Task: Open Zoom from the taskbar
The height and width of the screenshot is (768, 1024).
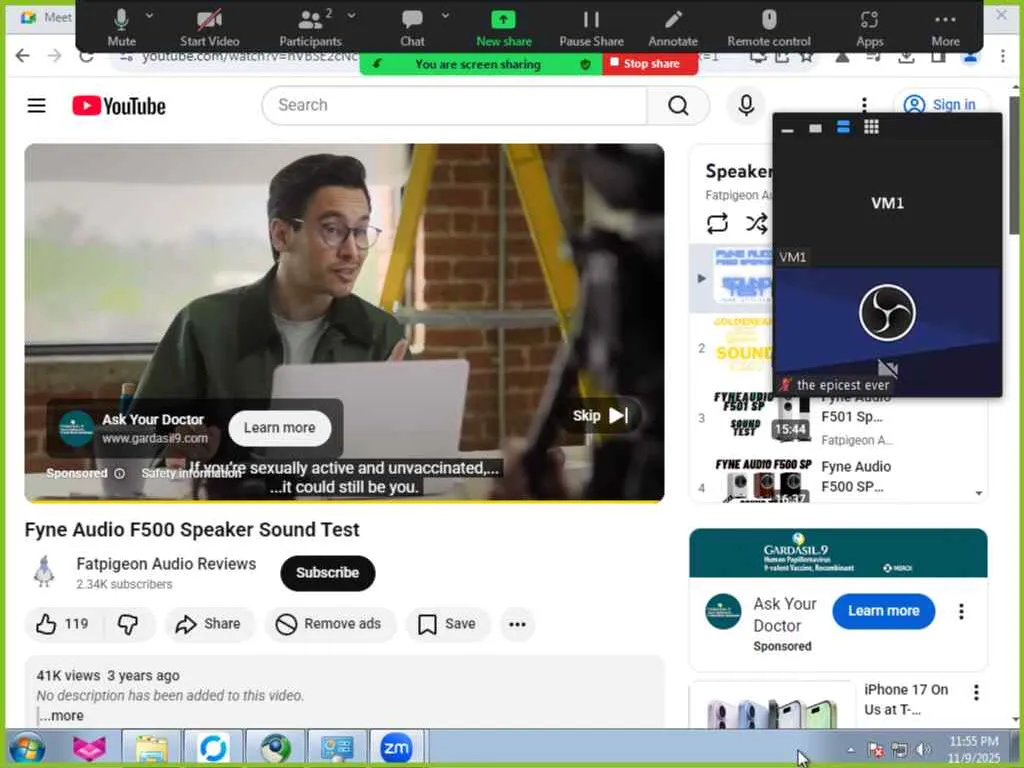Action: [396, 748]
